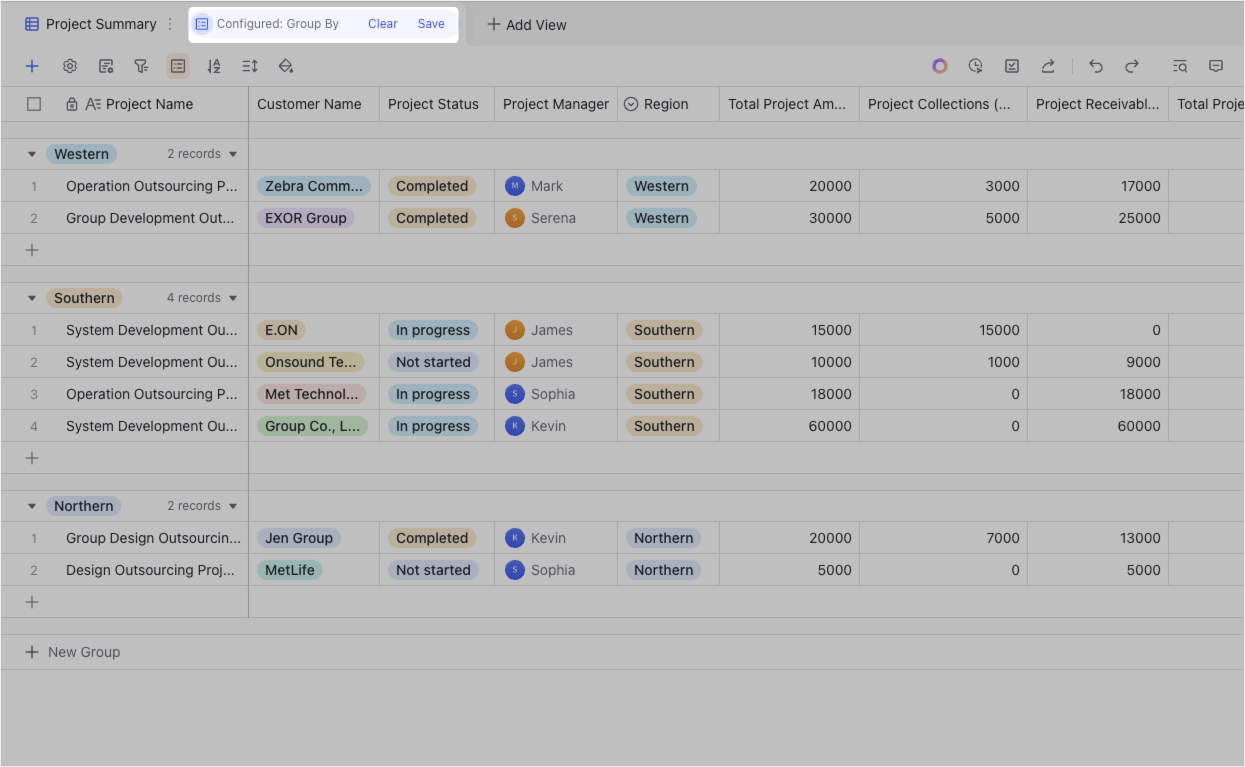The image size is (1245, 767).
Task: Select the Project Receivables column header
Action: point(1098,104)
